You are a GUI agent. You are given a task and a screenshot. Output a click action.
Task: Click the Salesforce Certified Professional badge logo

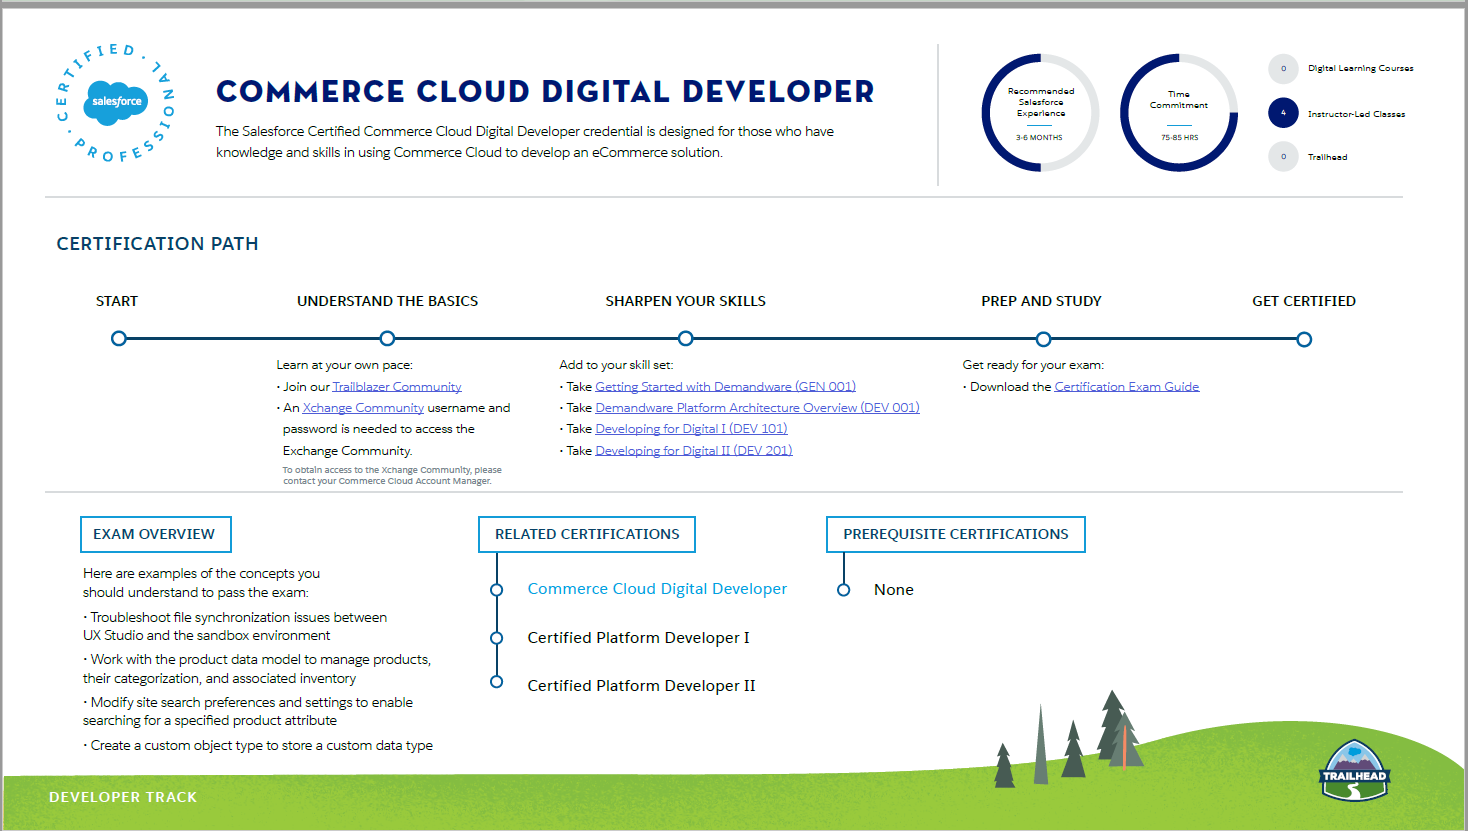pyautogui.click(x=116, y=102)
